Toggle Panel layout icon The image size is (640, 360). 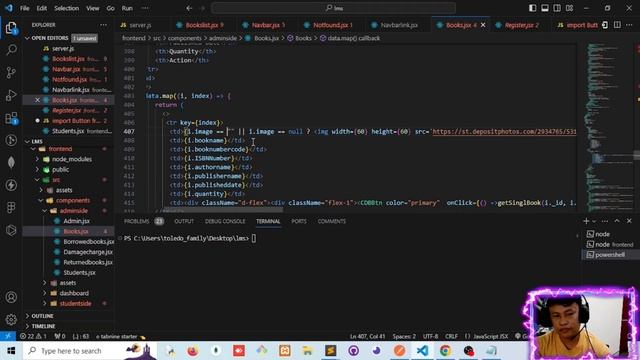[545, 8]
